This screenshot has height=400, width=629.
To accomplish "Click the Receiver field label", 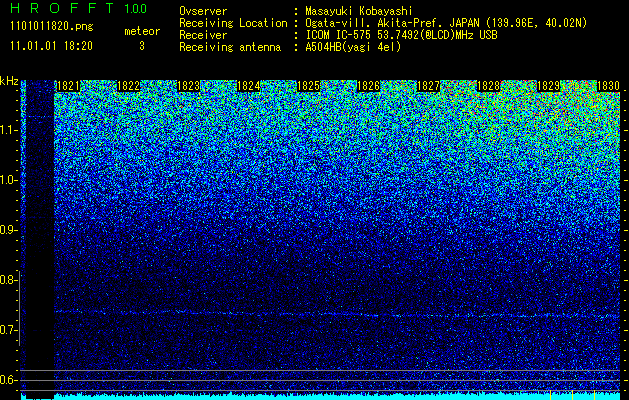I will [x=203, y=35].
